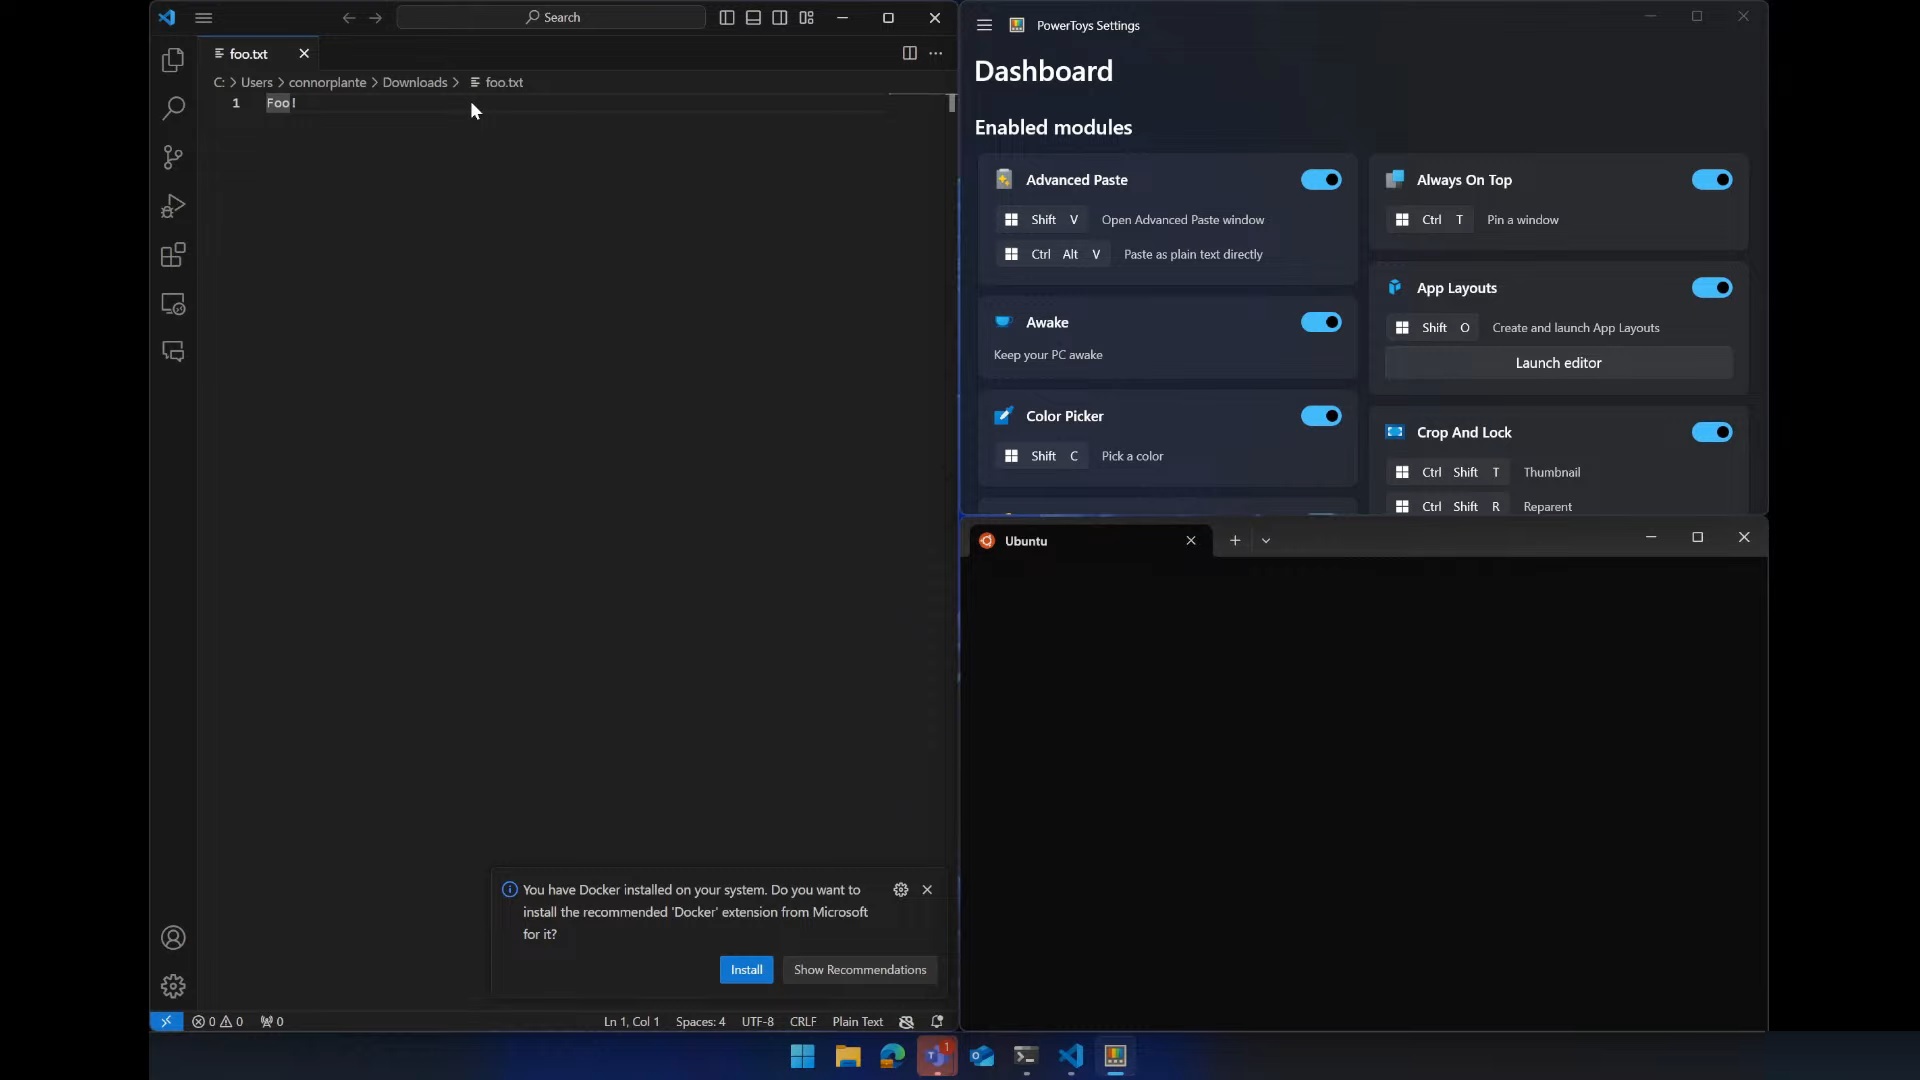The image size is (1920, 1080).
Task: Toggle the Crop And Lock module off
Action: [x=1711, y=432]
